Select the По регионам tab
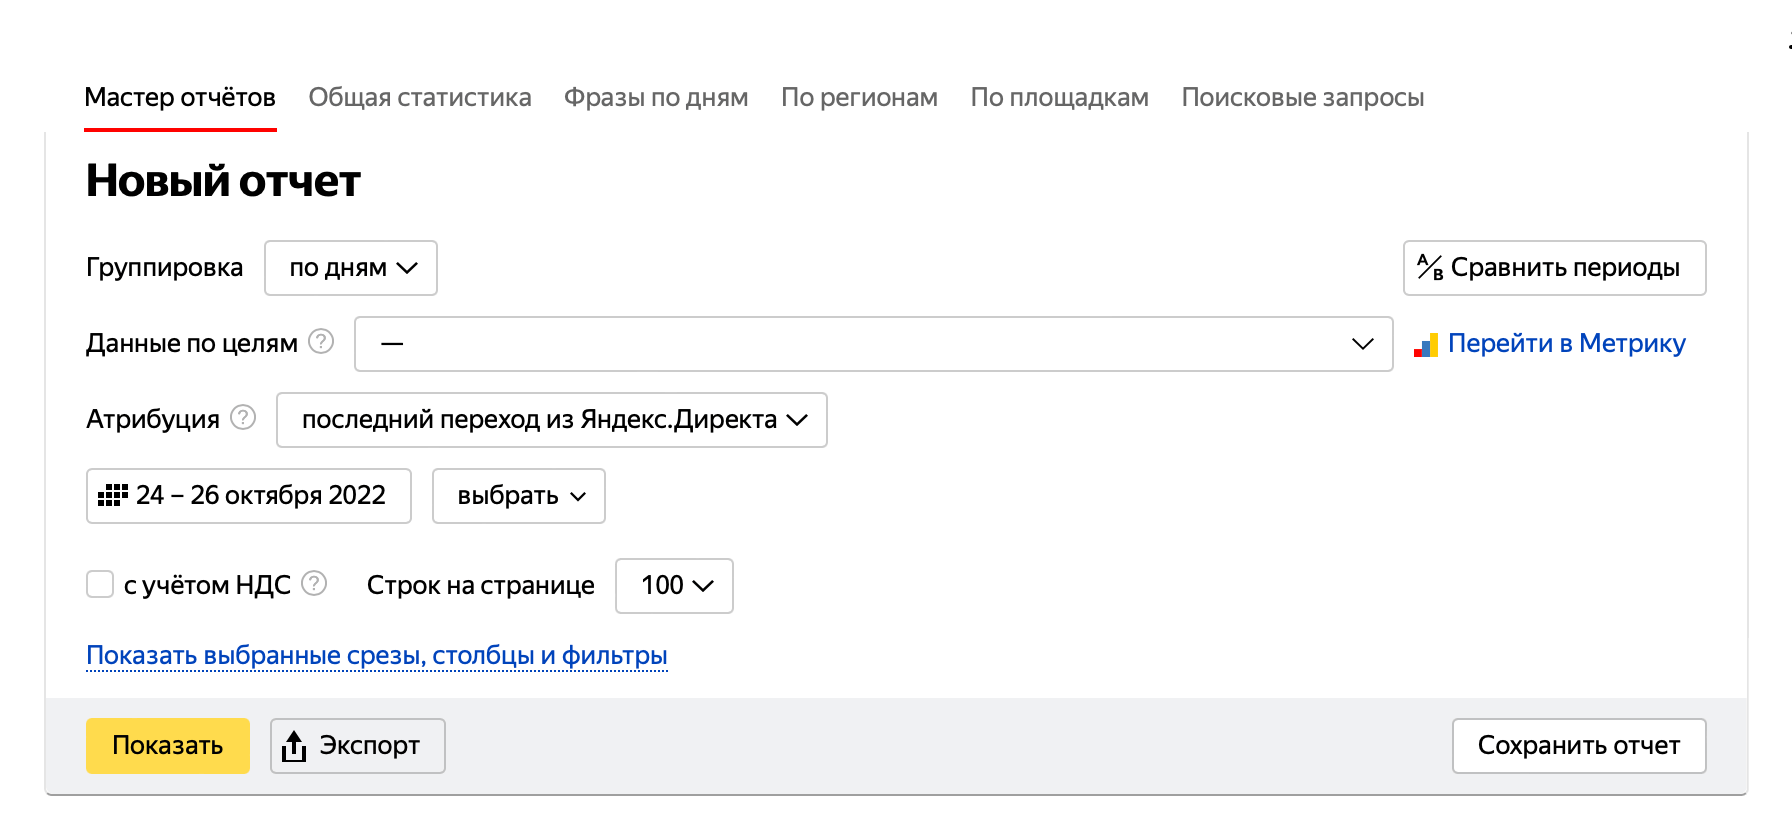This screenshot has height=840, width=1792. click(858, 97)
